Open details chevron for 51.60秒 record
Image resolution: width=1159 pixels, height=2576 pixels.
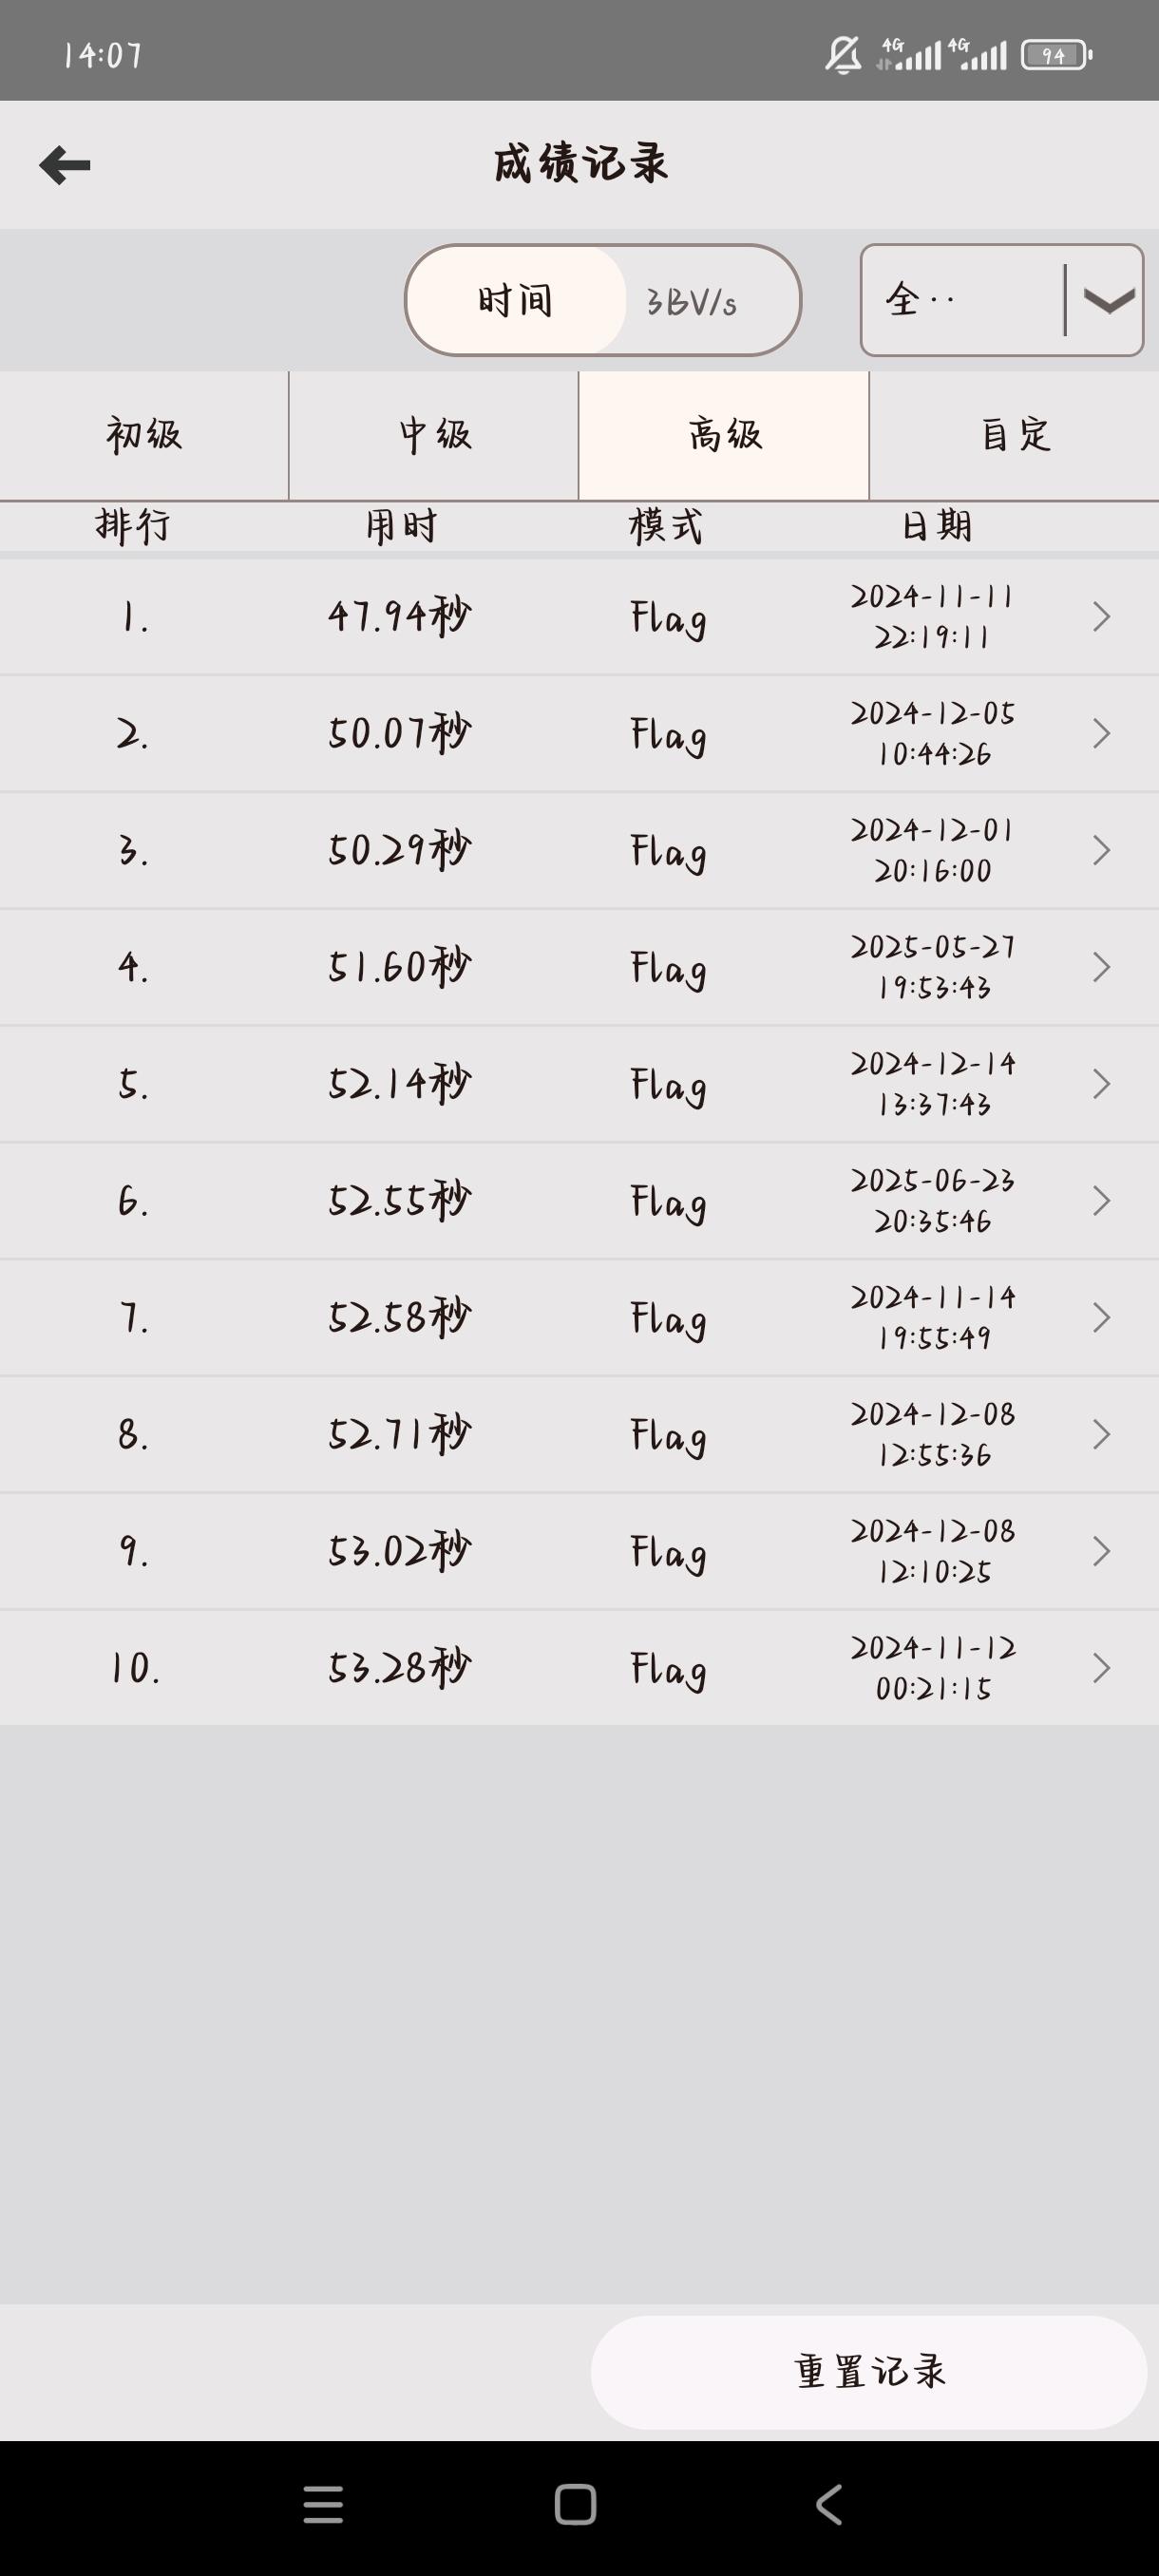1101,967
